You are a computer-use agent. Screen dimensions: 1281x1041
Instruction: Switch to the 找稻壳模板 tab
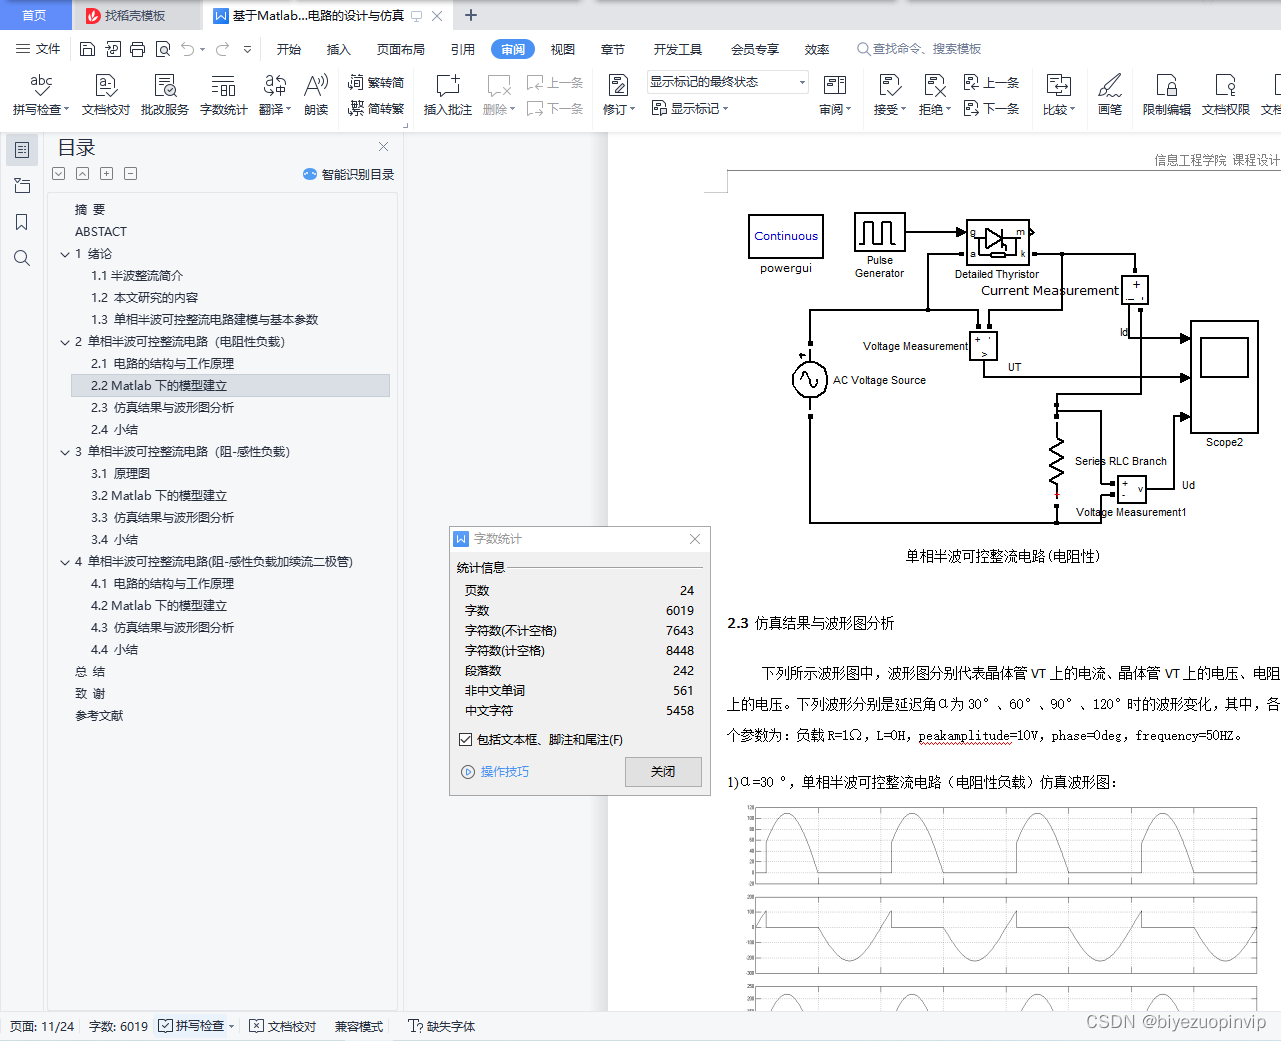136,15
